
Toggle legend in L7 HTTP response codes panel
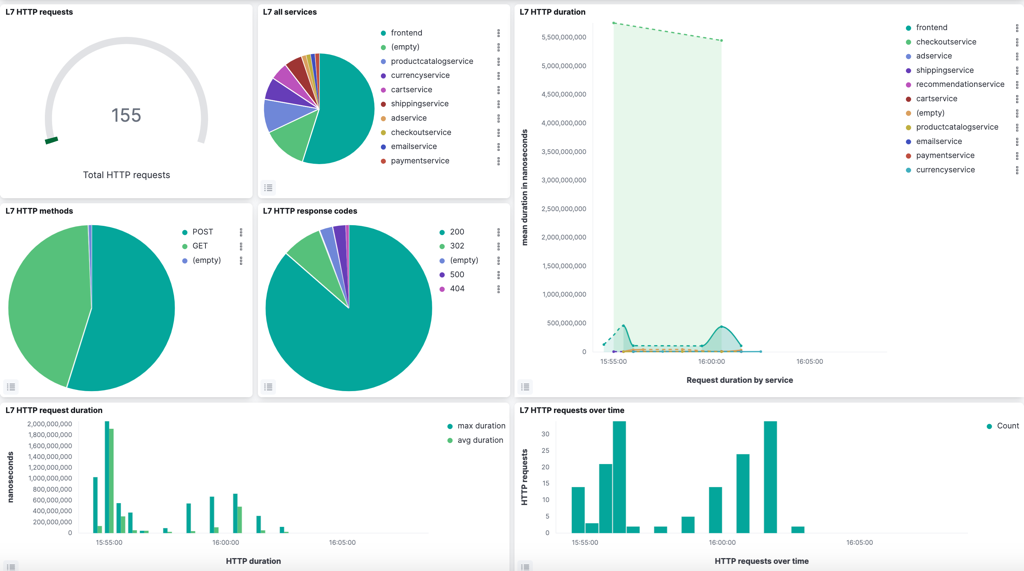pos(268,387)
